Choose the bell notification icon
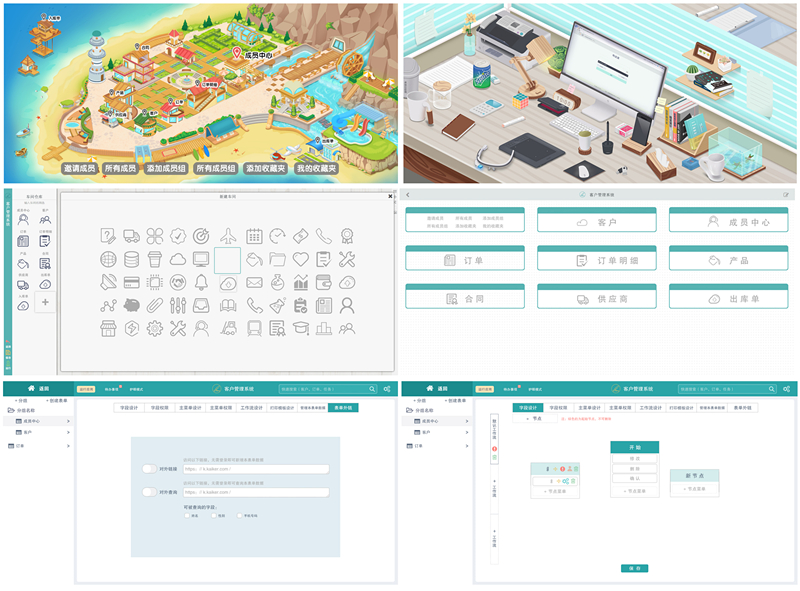The height and width of the screenshot is (591, 800). (201, 282)
